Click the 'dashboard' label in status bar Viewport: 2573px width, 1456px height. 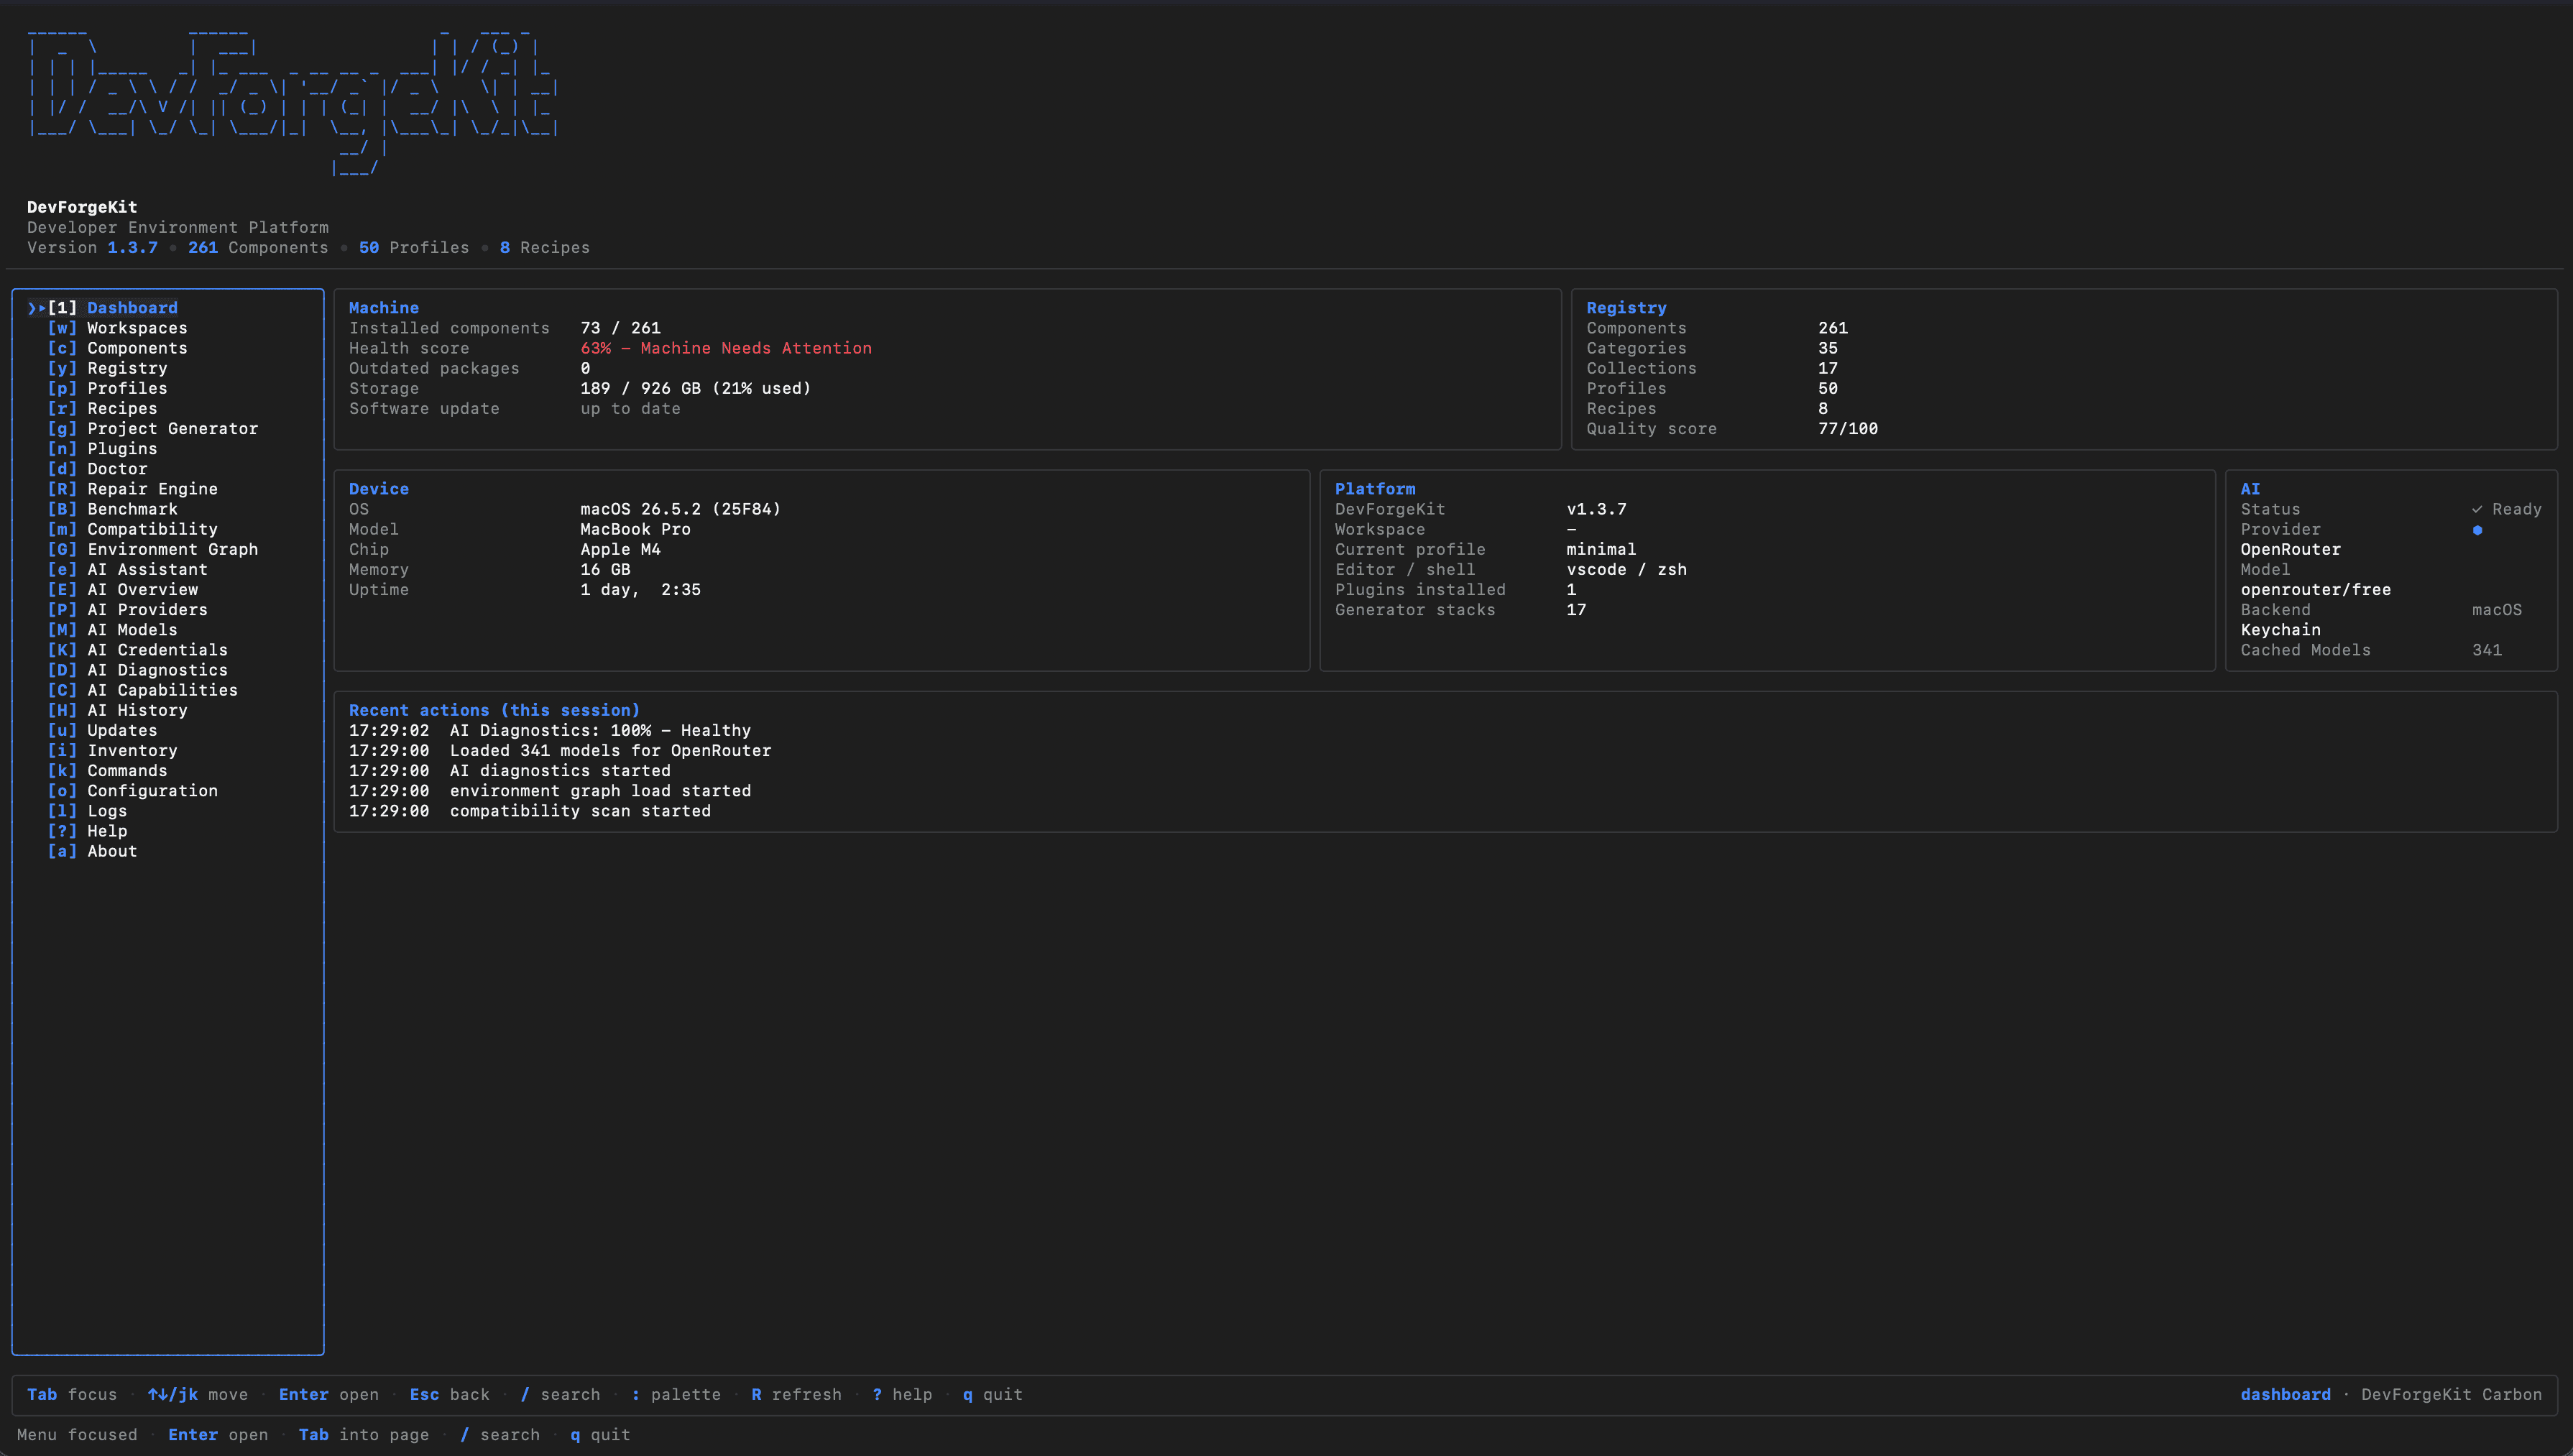point(2285,1394)
